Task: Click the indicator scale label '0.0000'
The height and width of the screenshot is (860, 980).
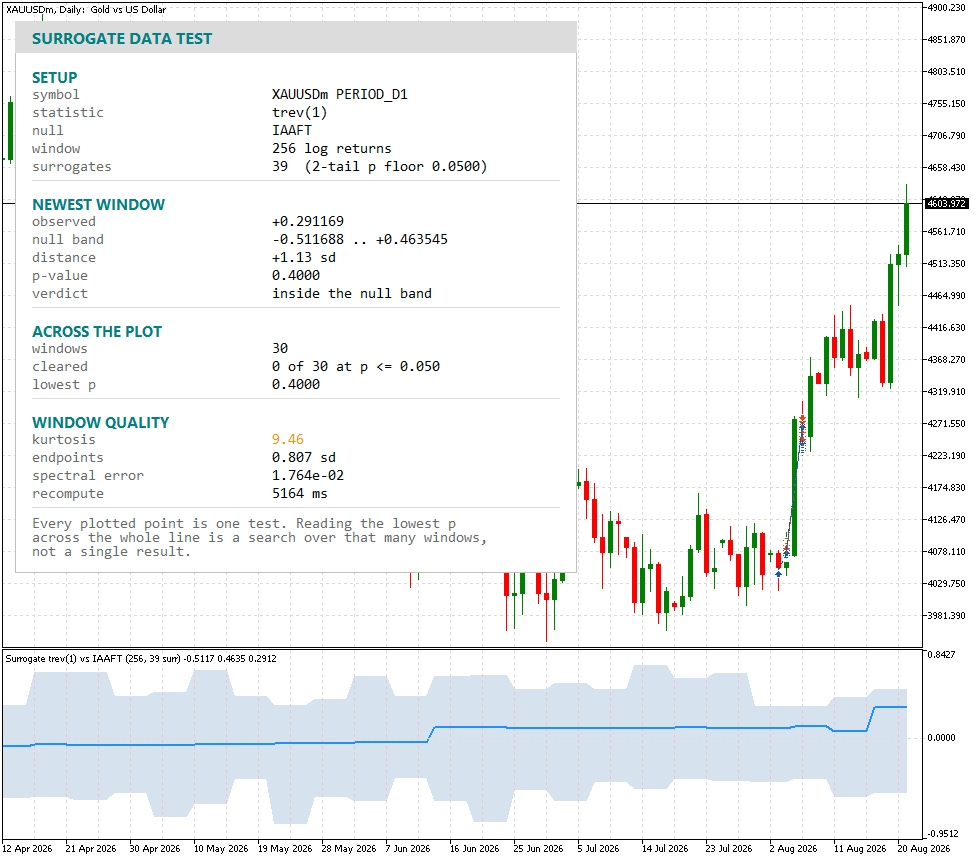Action: (941, 738)
